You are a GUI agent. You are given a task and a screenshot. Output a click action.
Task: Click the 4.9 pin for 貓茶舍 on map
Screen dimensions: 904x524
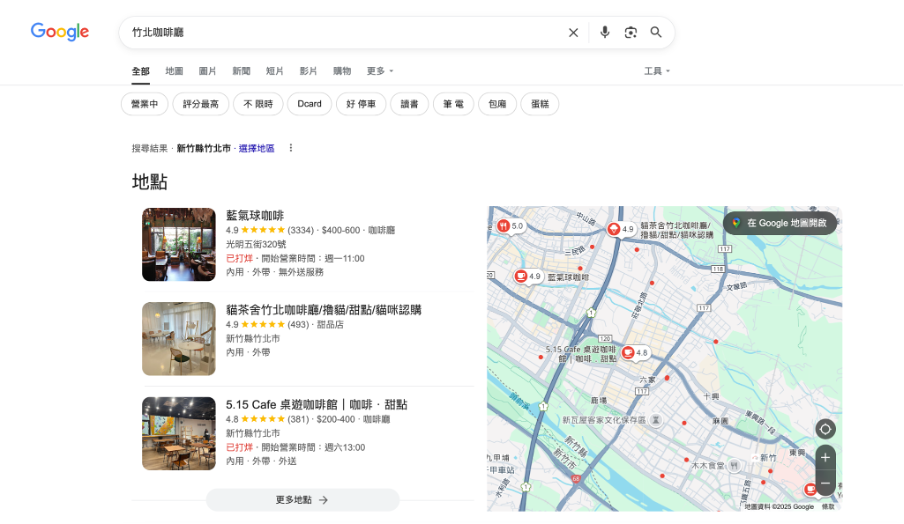tap(621, 229)
